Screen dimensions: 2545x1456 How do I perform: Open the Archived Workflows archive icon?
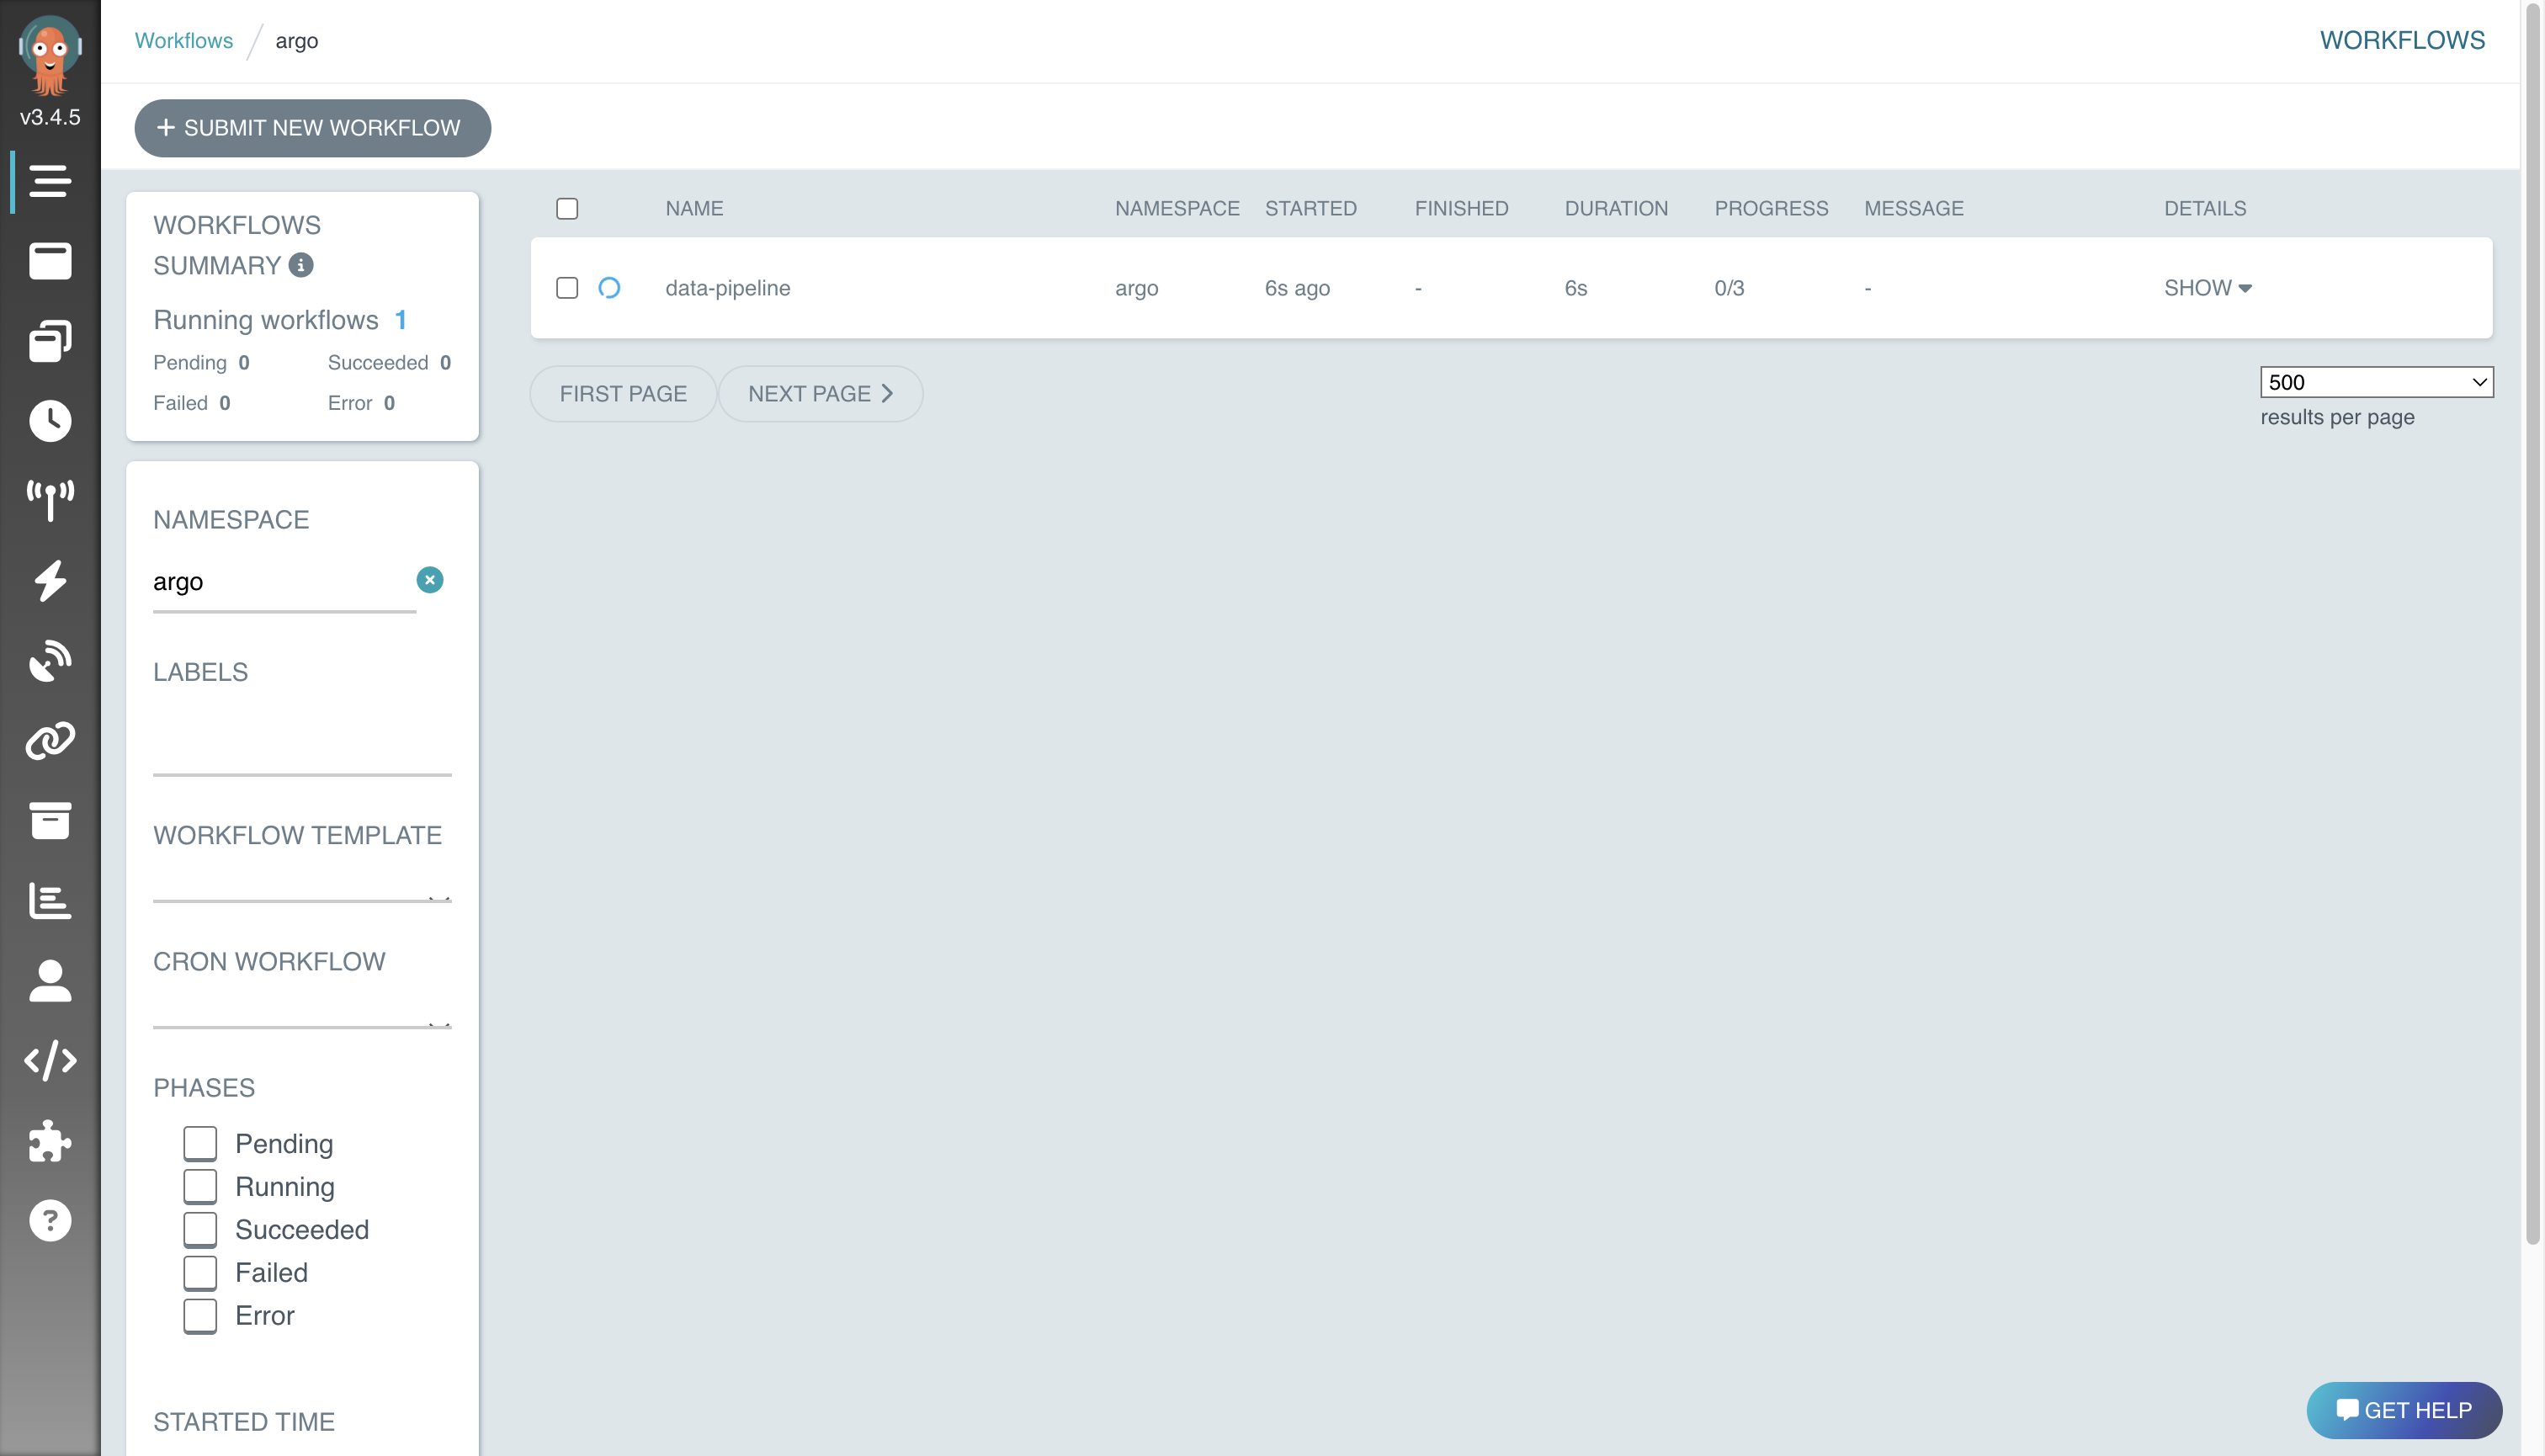(49, 820)
